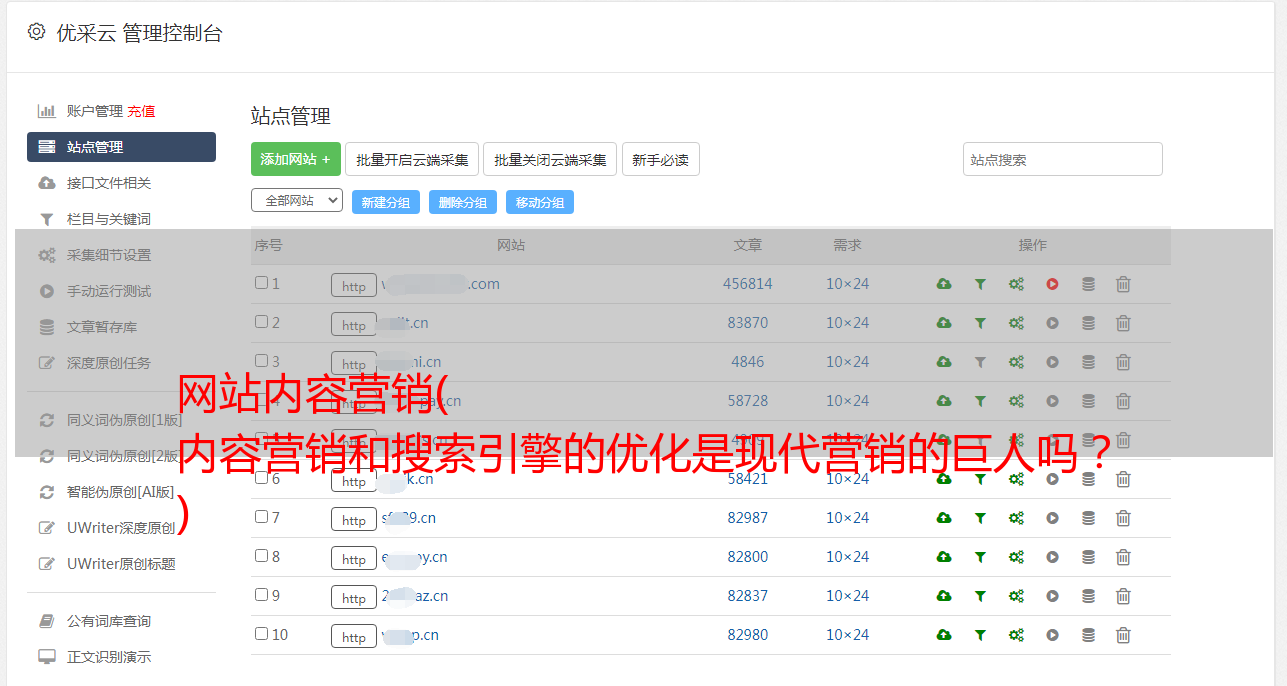
Task: Open gears settings icon in row 82987
Action: point(1016,518)
